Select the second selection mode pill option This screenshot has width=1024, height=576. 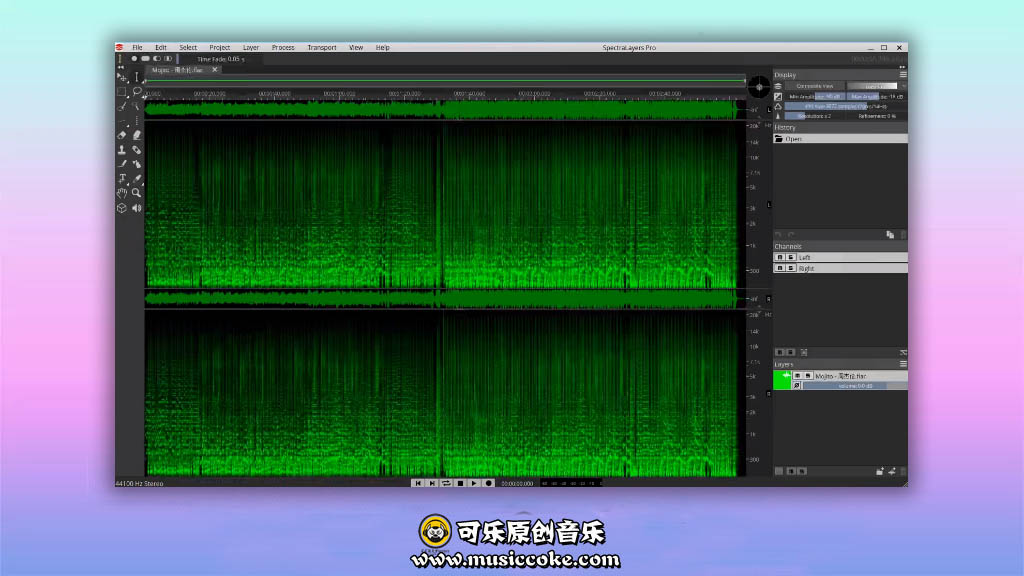pos(145,59)
